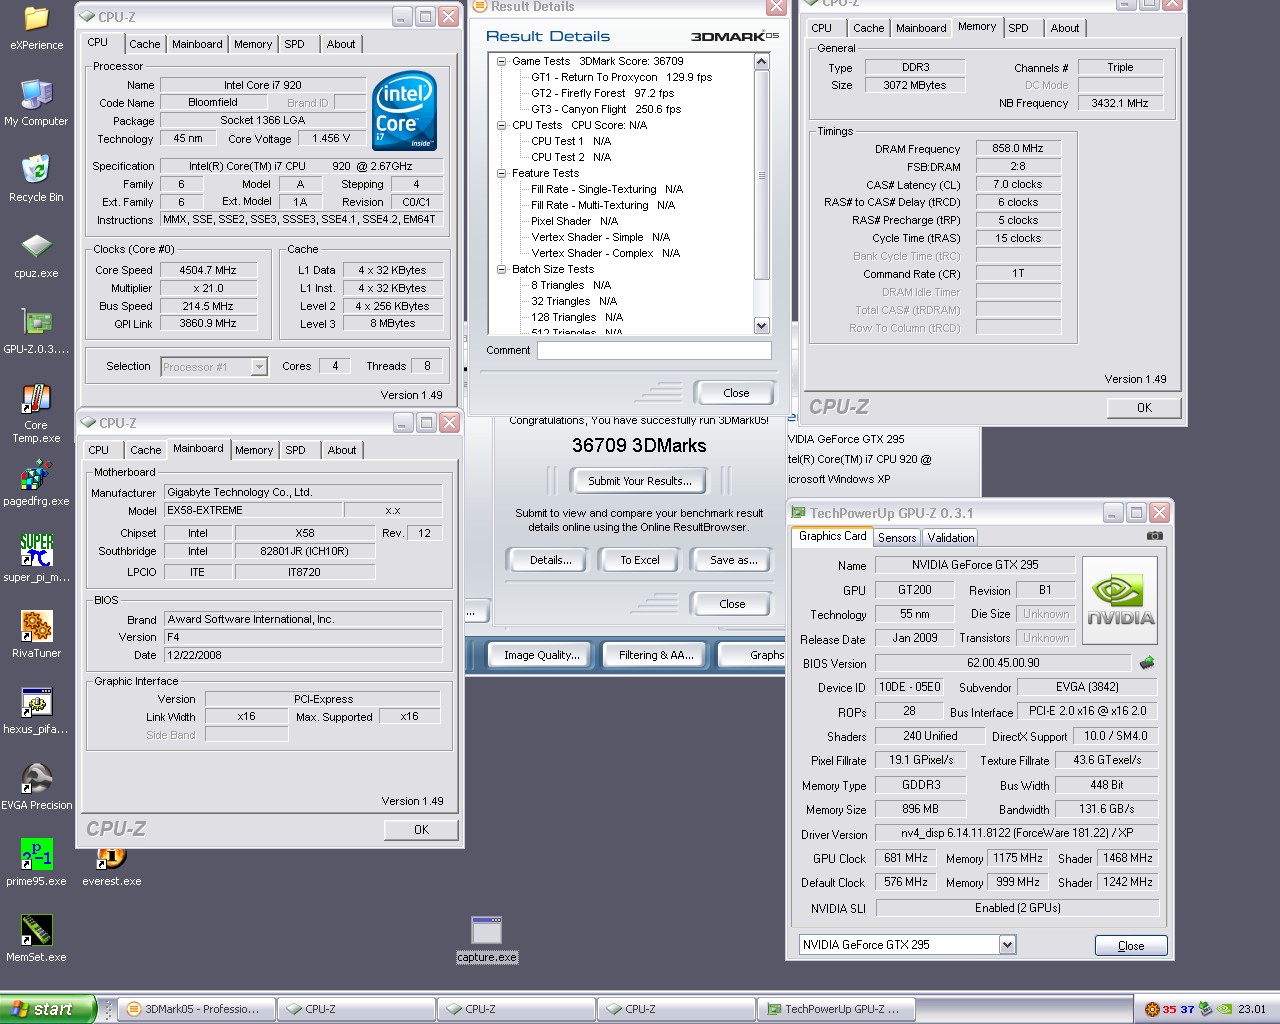
Task: Open the Validation tab in GPU-Z
Action: coord(951,537)
